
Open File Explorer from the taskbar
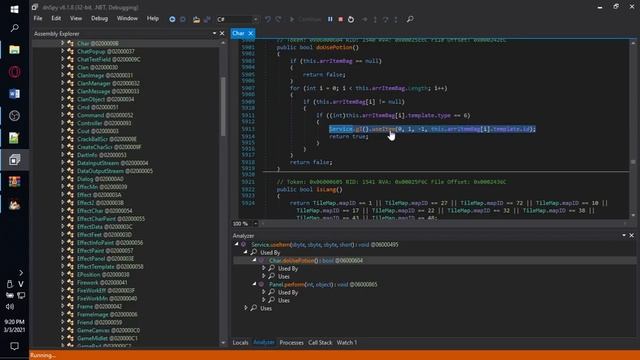click(x=14, y=50)
